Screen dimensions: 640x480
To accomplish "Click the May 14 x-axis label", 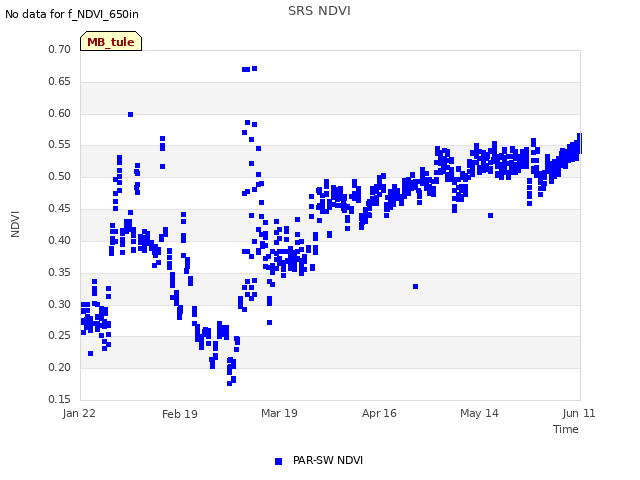I will (x=479, y=413).
